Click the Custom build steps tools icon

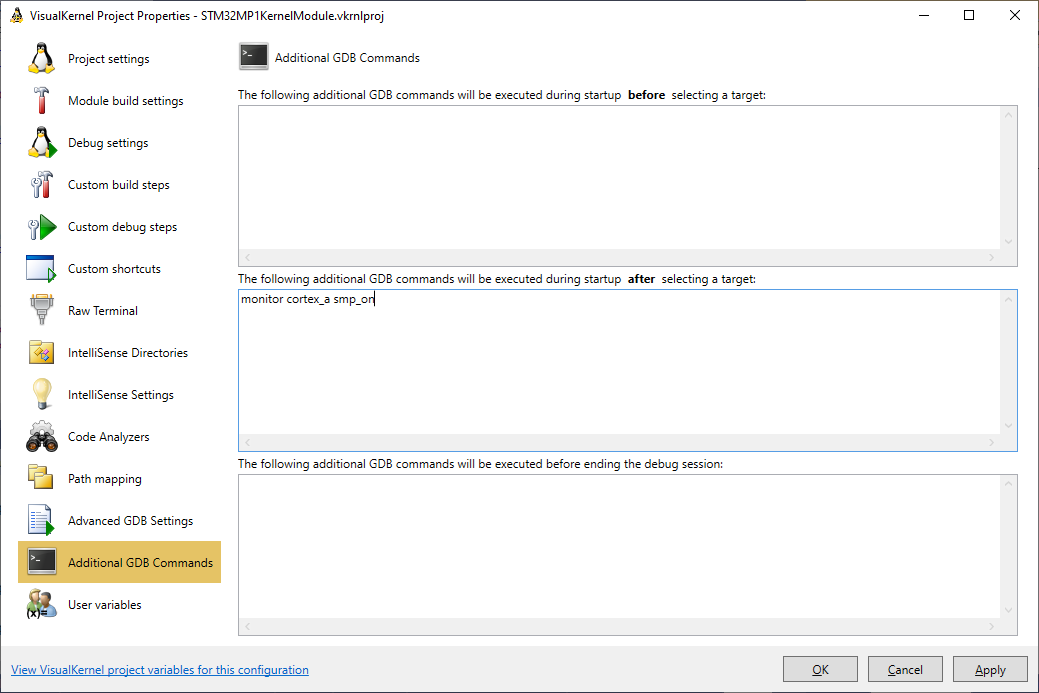(x=41, y=185)
